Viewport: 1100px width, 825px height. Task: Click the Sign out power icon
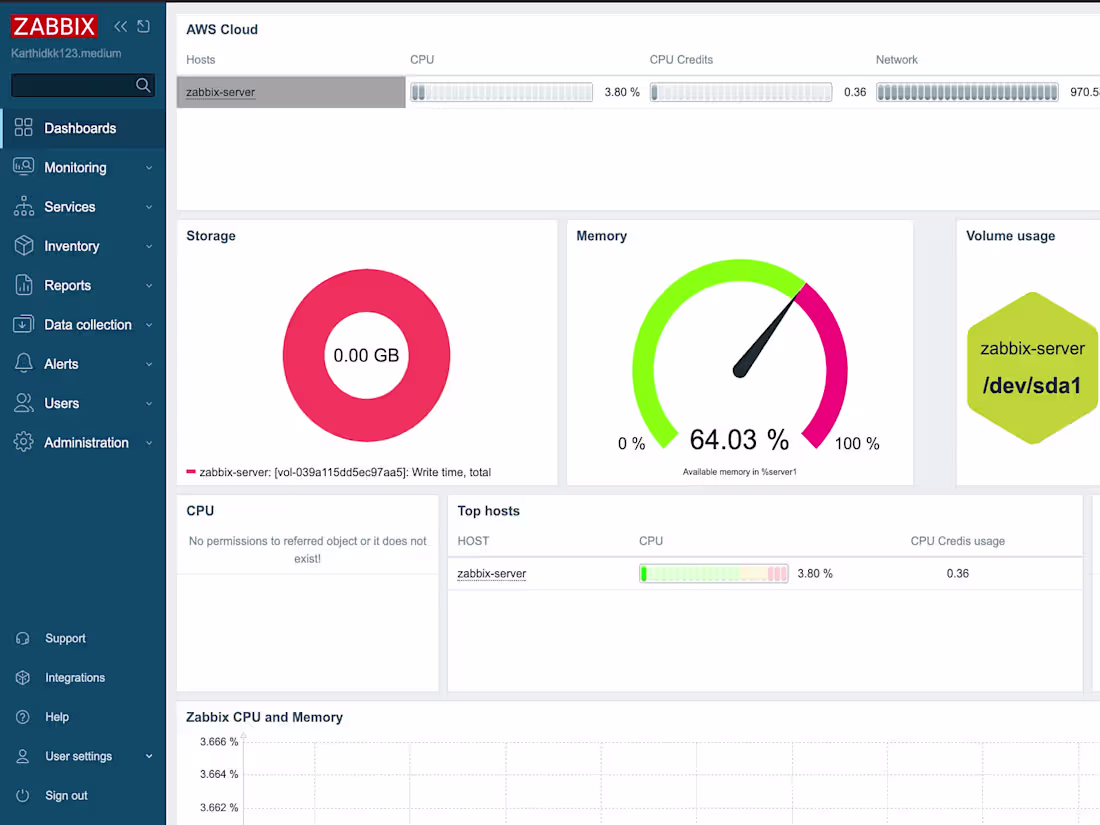coord(23,795)
